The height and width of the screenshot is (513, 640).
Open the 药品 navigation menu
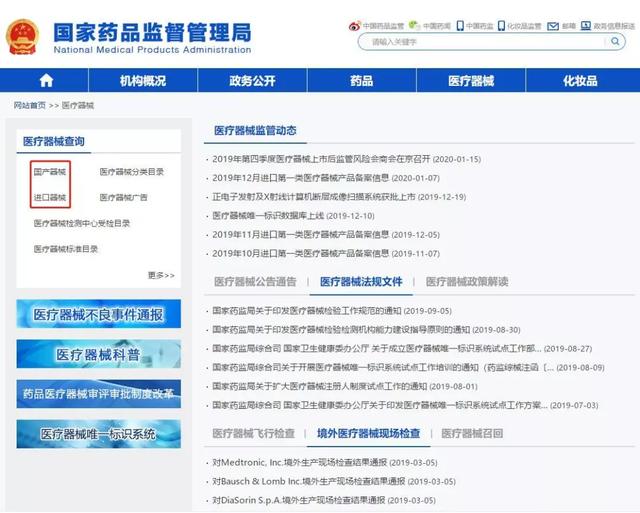pos(362,80)
